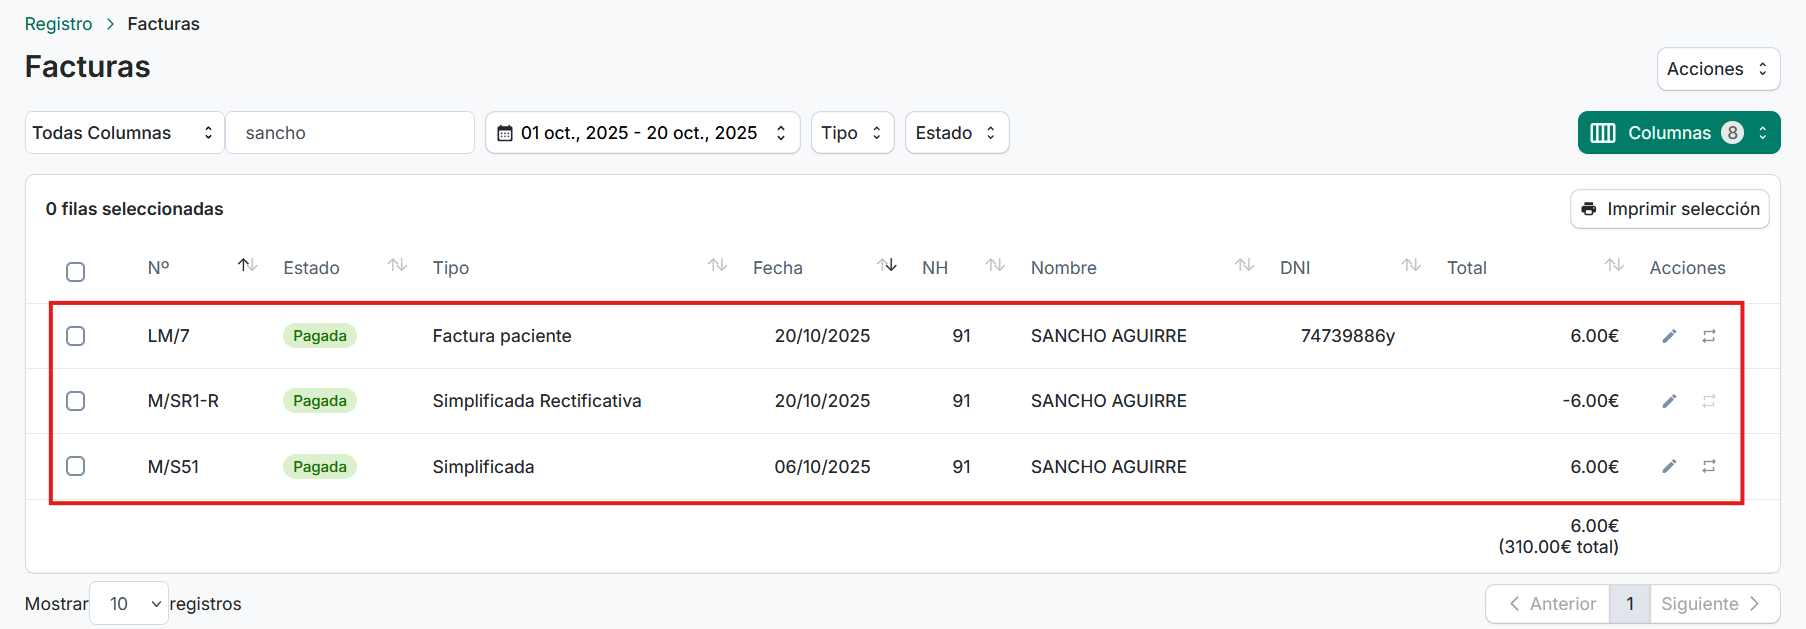Click the Imprimir selección button
1806x629 pixels.
coord(1669,209)
